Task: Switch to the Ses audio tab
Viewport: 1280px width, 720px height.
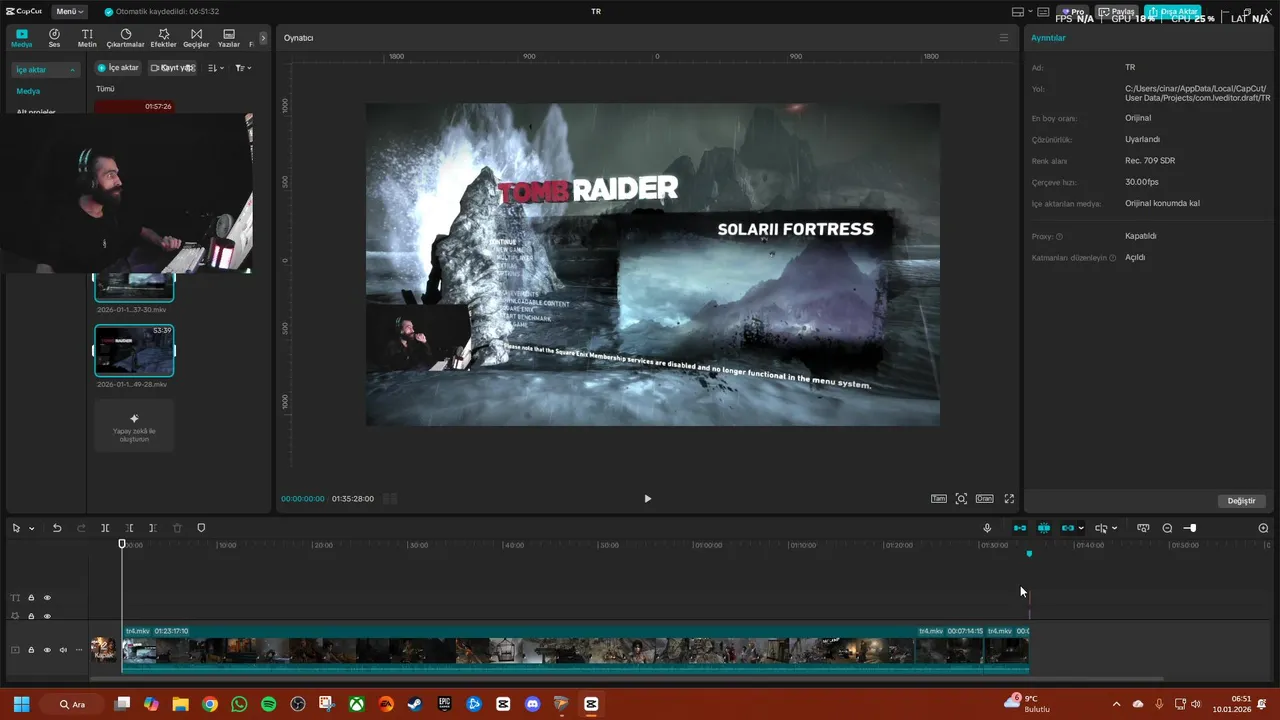Action: pyautogui.click(x=54, y=38)
